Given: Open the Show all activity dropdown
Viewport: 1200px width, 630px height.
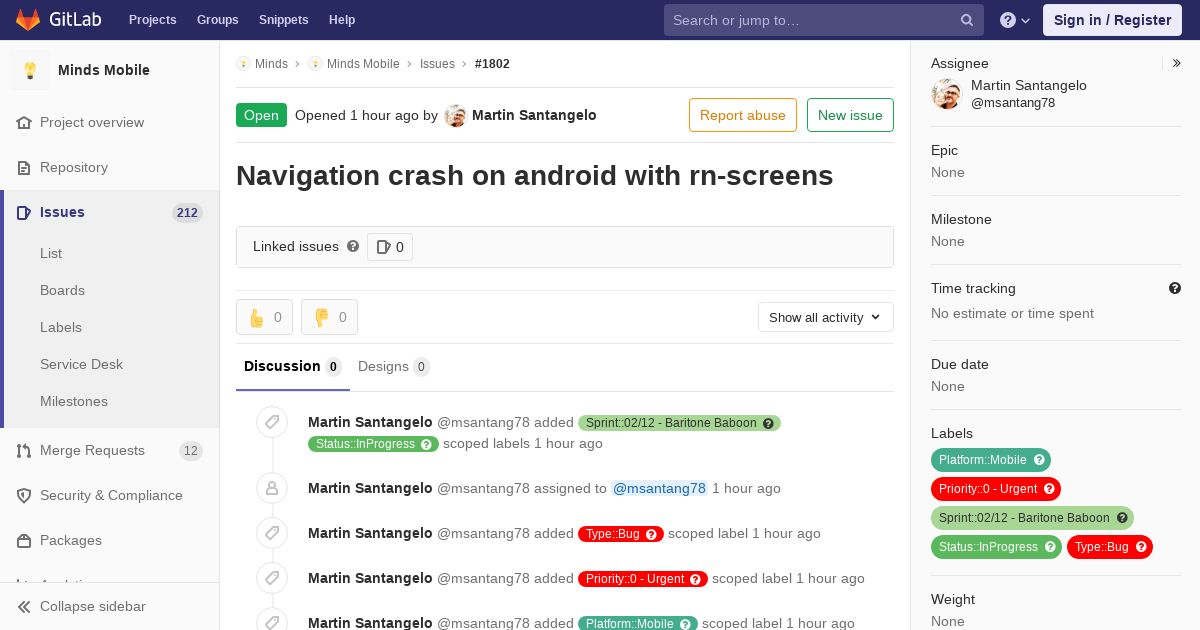Looking at the screenshot, I should click(826, 317).
